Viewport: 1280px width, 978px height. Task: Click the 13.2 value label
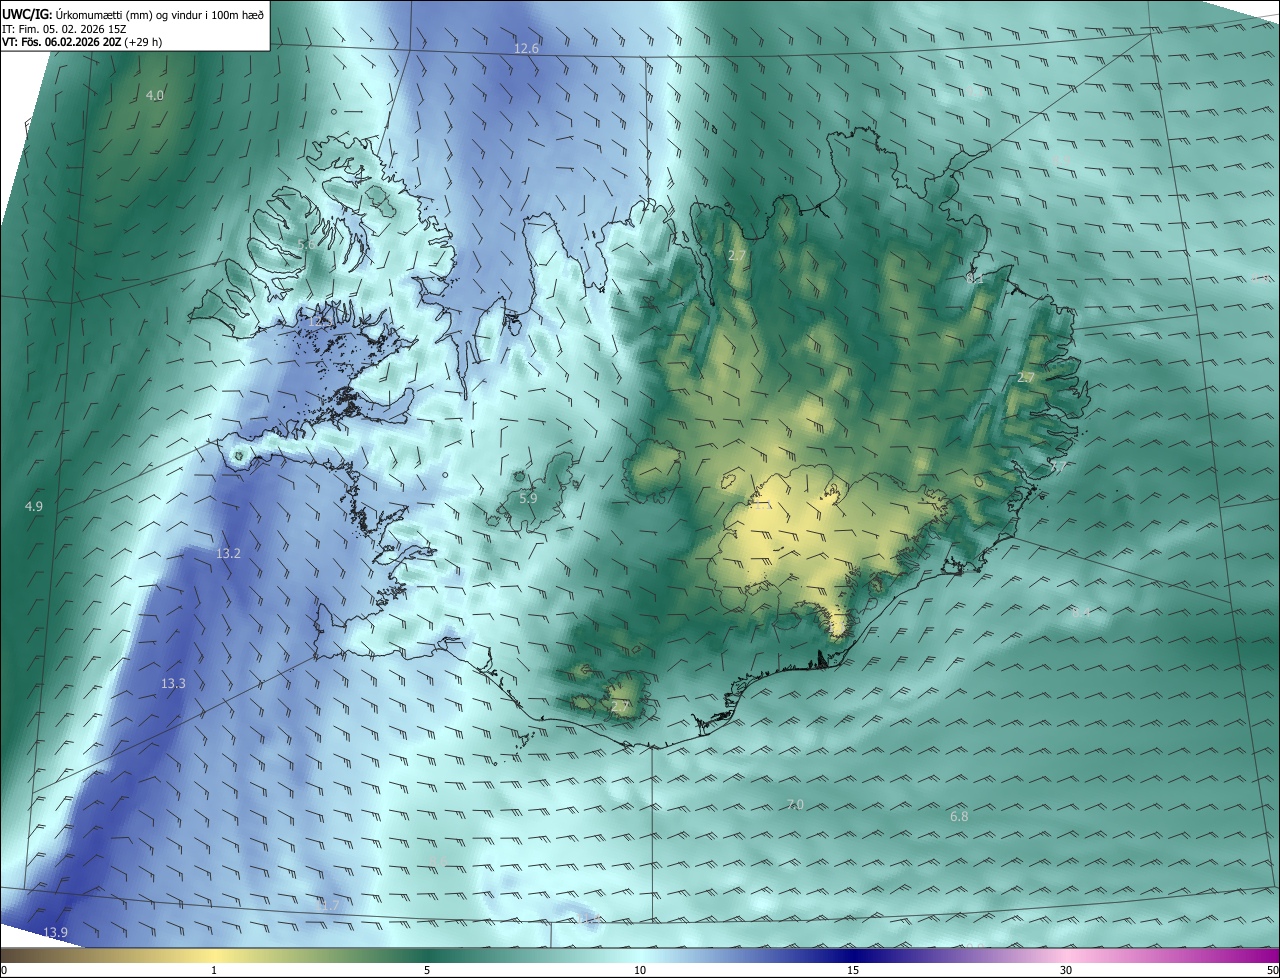pyautogui.click(x=229, y=554)
